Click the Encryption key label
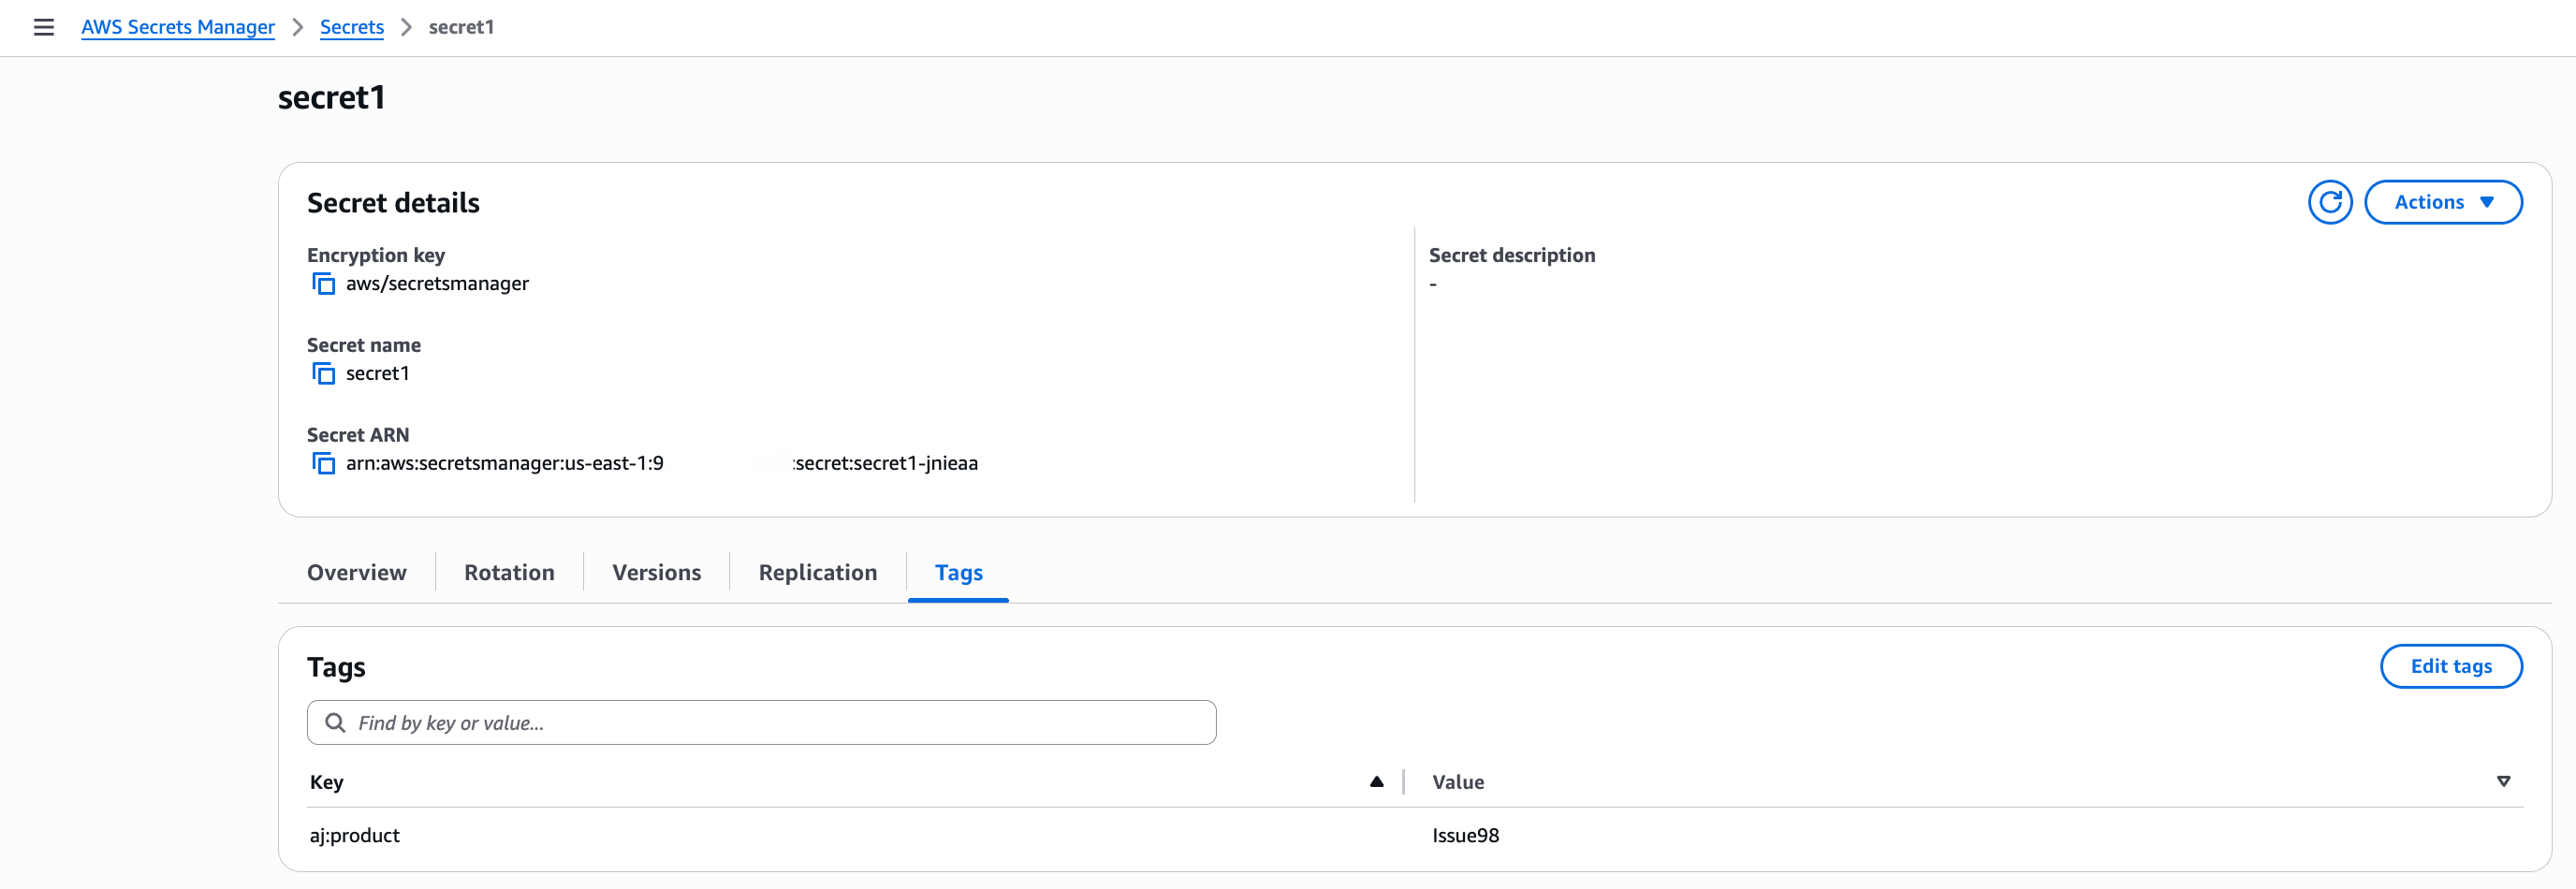The image size is (2576, 889). [x=376, y=255]
